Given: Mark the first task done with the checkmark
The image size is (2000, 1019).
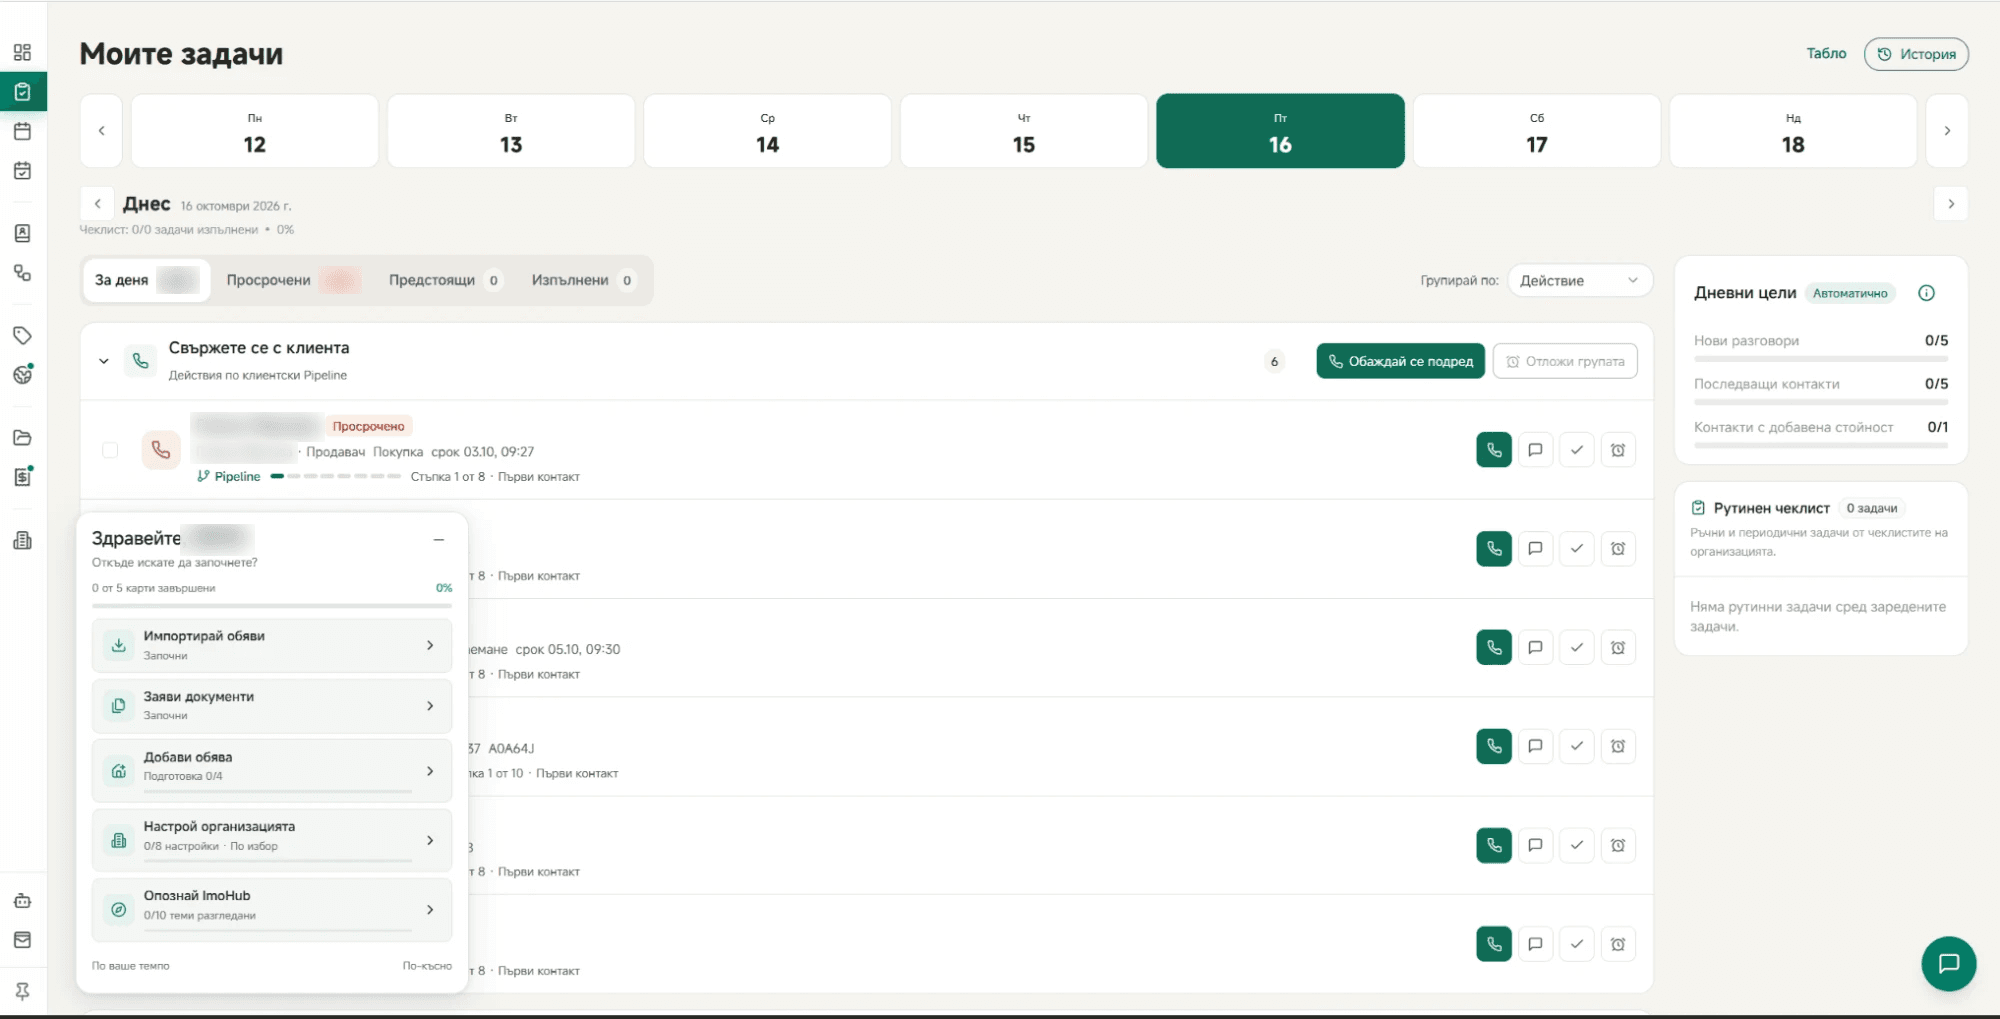Looking at the screenshot, I should 1577,450.
